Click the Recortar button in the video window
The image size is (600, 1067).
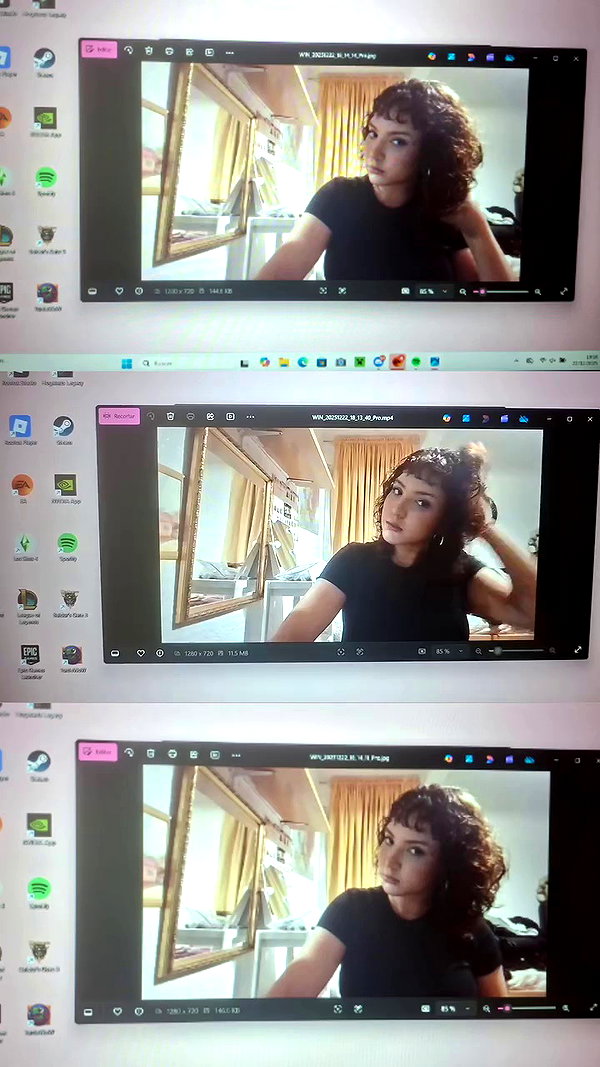pyautogui.click(x=119, y=416)
